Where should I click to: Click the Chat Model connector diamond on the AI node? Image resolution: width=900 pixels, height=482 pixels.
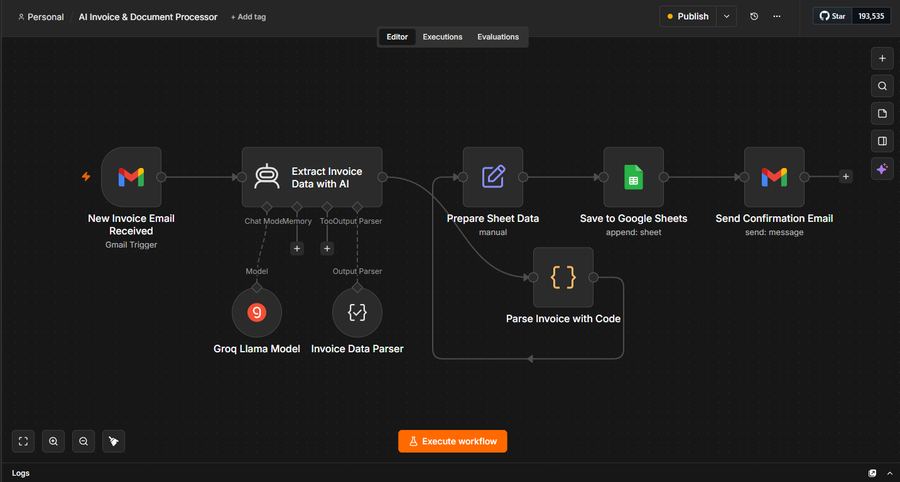click(266, 207)
